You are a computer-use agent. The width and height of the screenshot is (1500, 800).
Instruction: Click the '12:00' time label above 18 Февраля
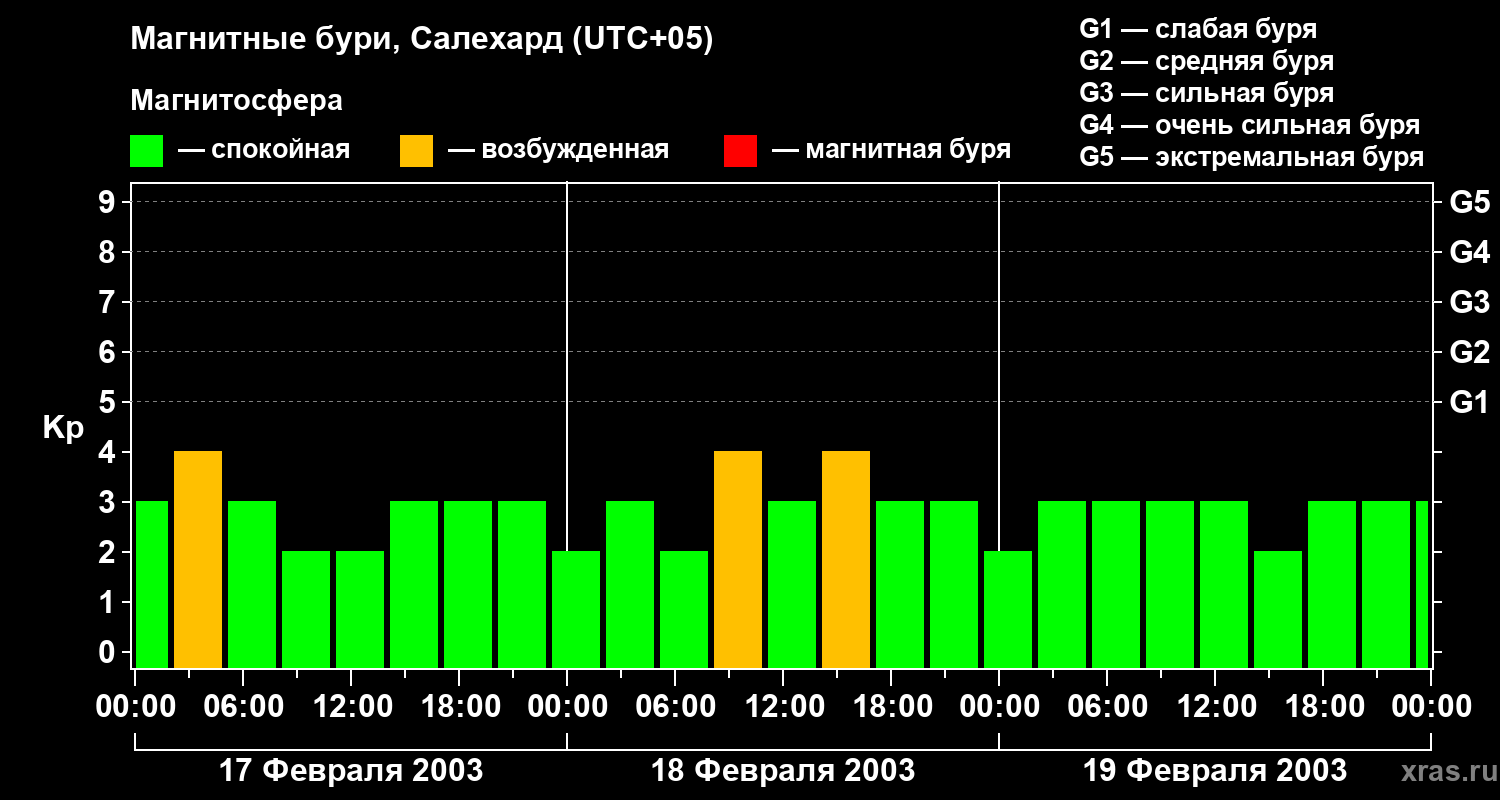click(x=784, y=707)
